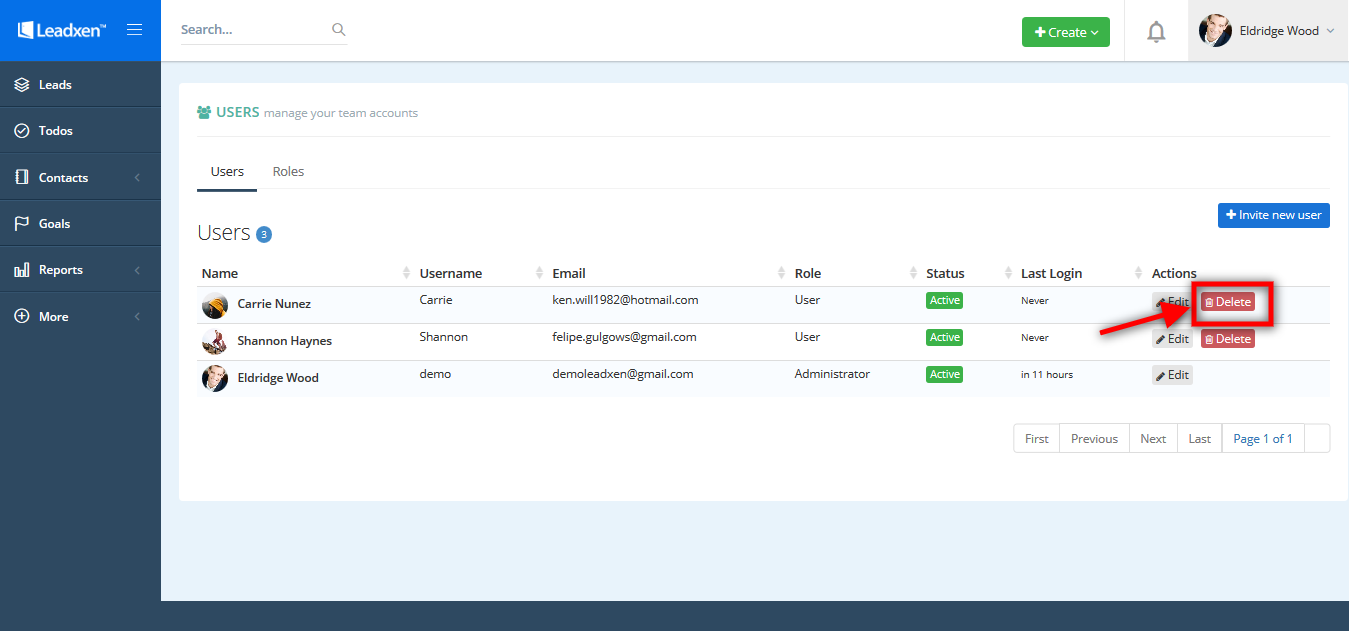The width and height of the screenshot is (1349, 631).
Task: Delete the Carrie Nunez user
Action: tap(1228, 302)
